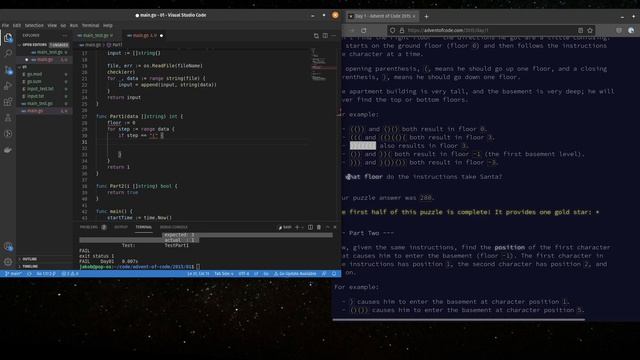
Task: Open the Accounts icon at the activity bar bottom
Action: (x=8, y=247)
